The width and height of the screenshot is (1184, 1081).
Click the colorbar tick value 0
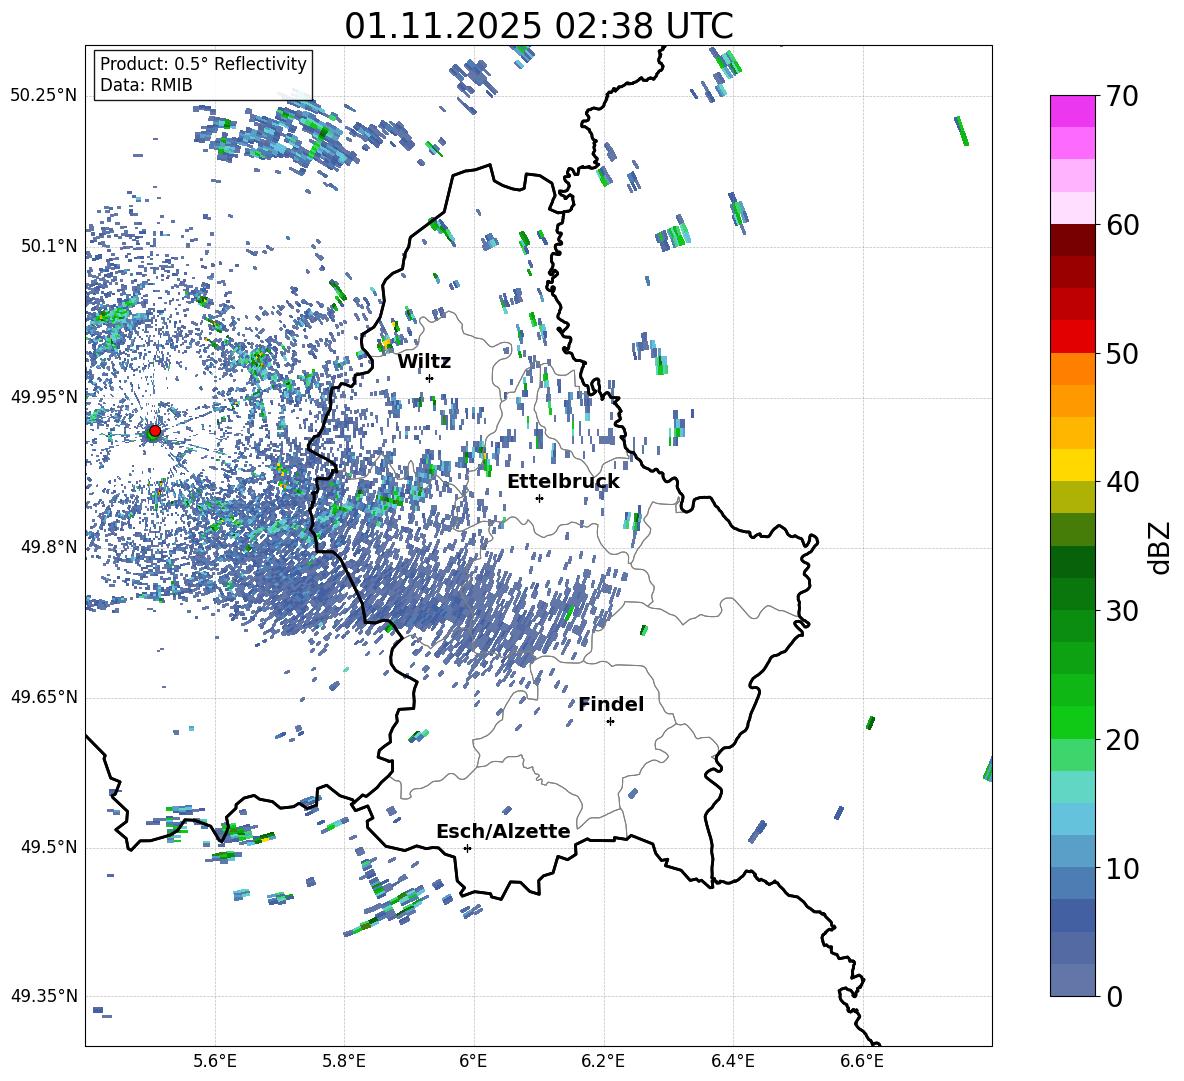coord(1115,996)
